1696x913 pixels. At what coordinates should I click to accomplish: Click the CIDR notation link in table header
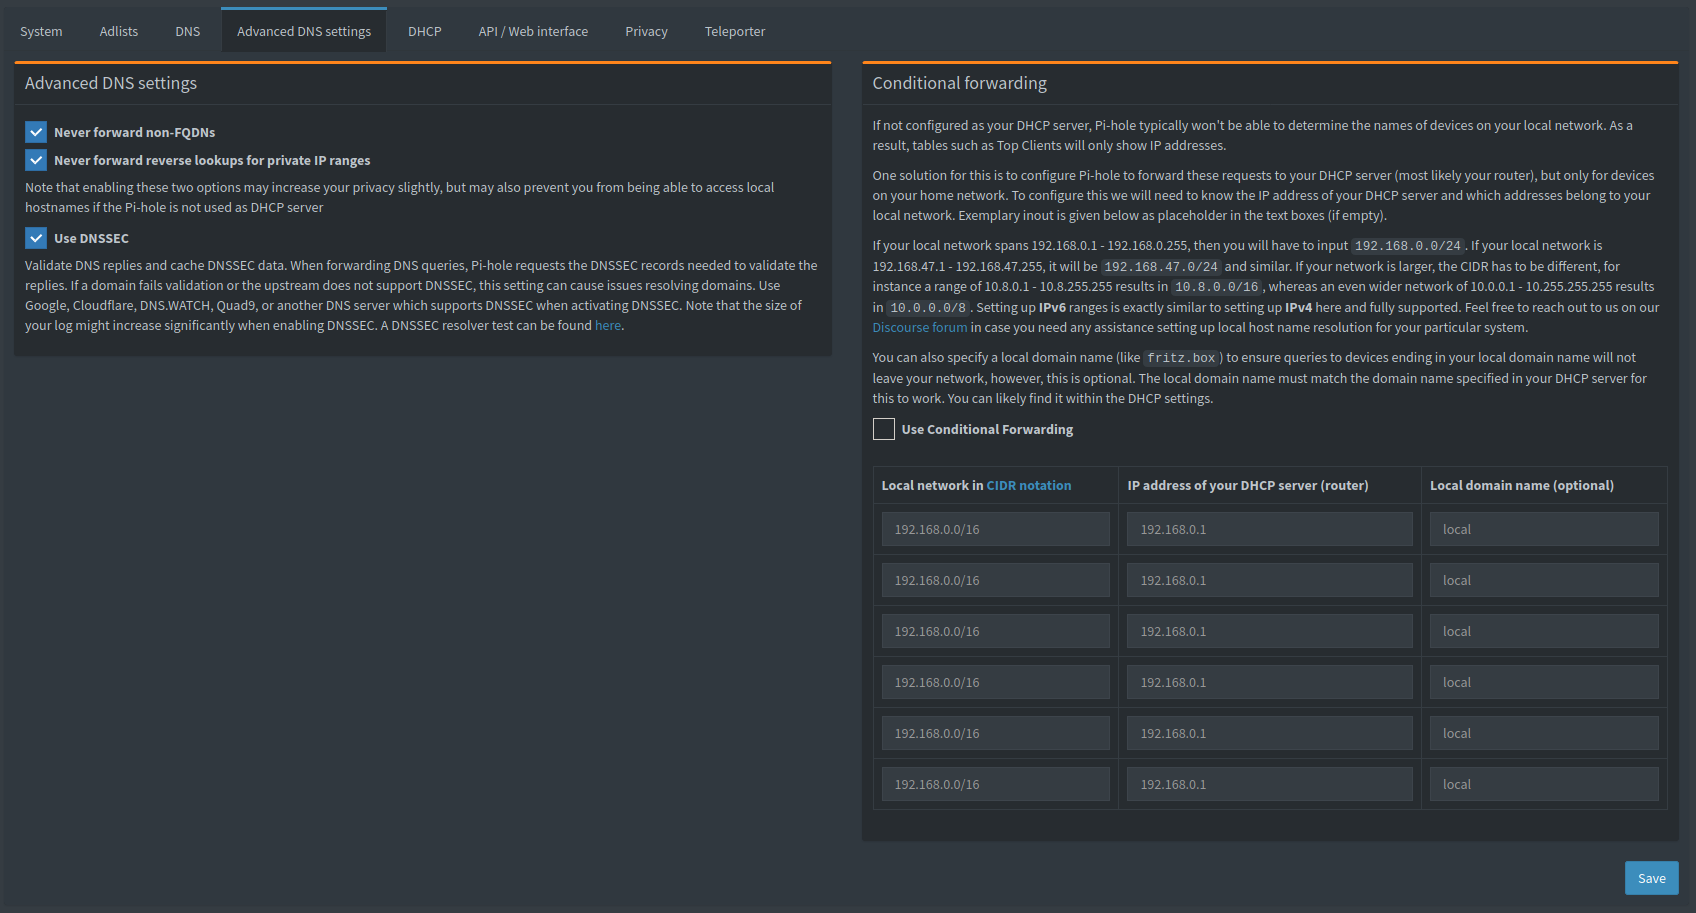point(1028,486)
